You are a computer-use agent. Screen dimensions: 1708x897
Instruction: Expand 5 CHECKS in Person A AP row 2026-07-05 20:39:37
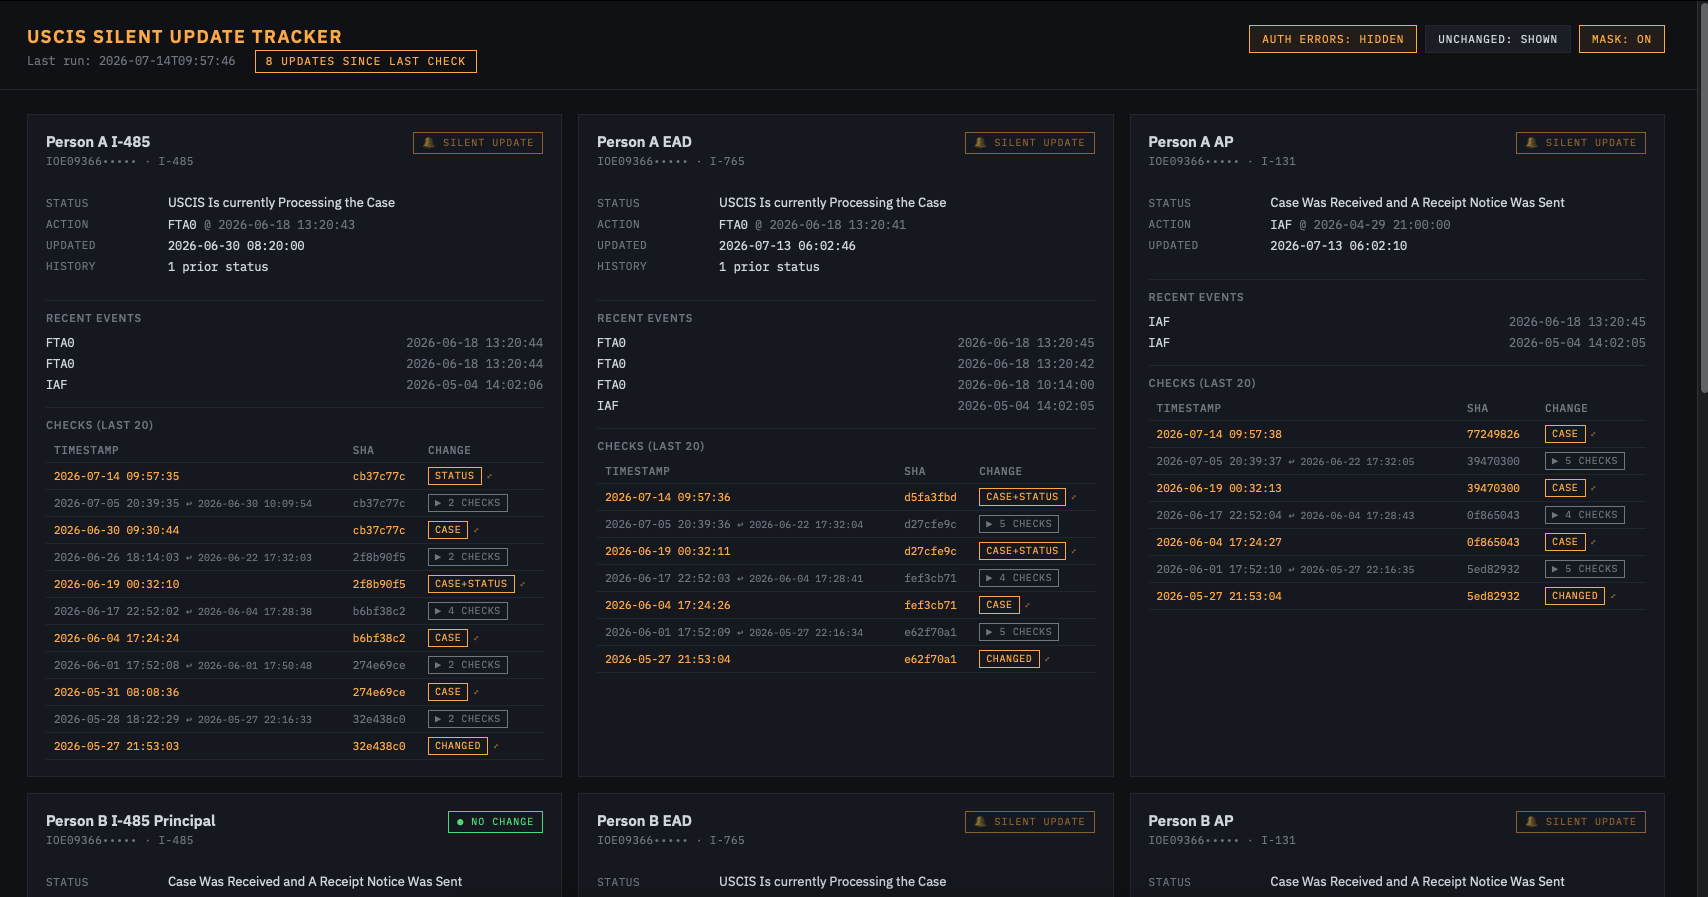(1585, 461)
